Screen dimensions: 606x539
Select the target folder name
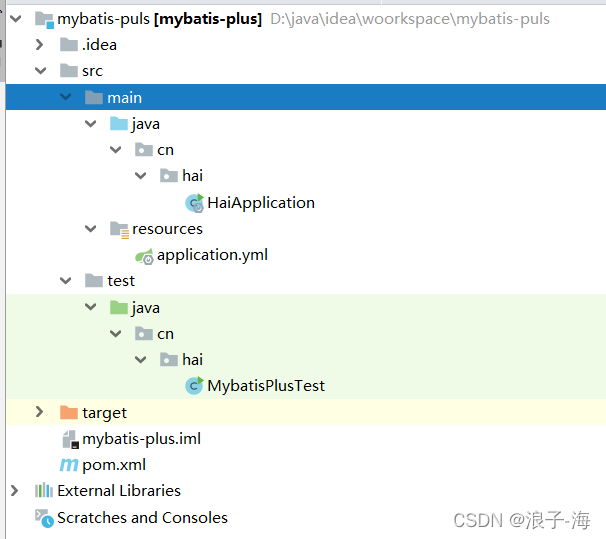pos(104,413)
